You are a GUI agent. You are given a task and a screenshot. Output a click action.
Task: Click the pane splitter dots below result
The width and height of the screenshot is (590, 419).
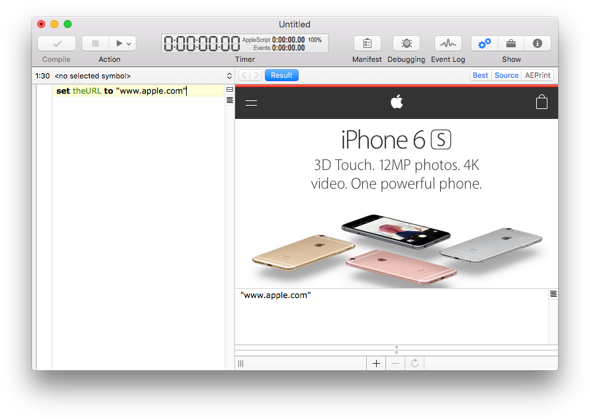396,350
